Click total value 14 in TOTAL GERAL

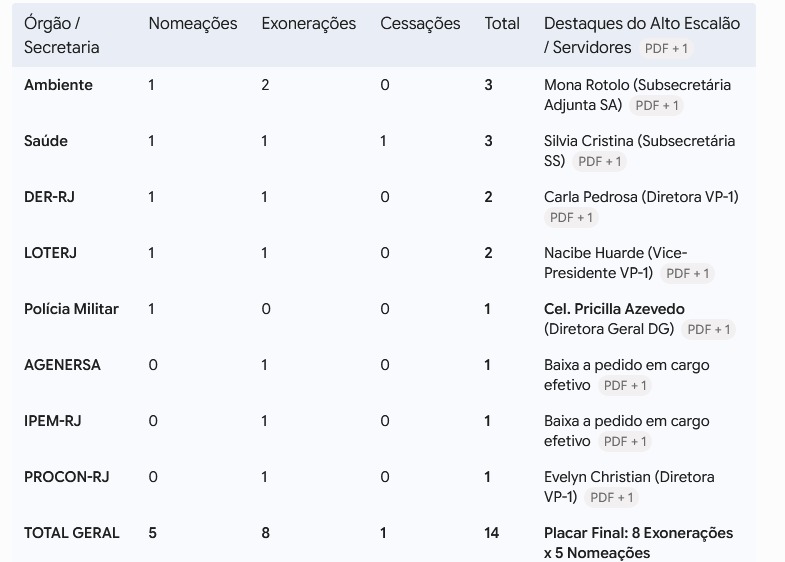(492, 533)
